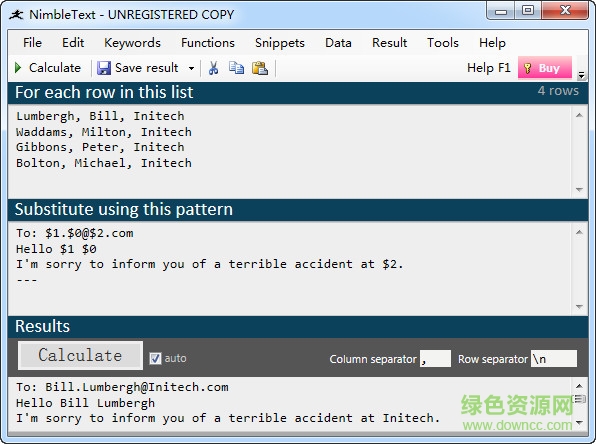Viewport: 596px width, 444px height.
Task: Click the row 'Gibbons, Peter, Initech'
Action: 100,147
